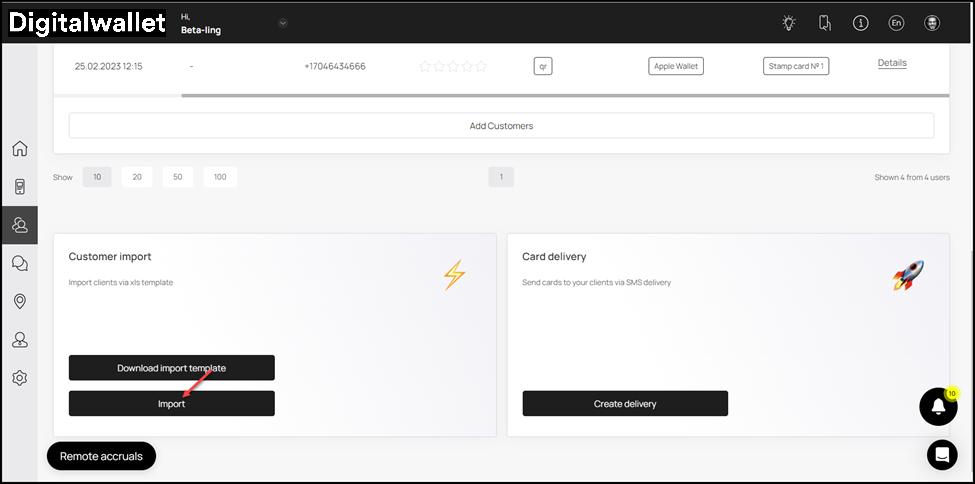
Task: Click the Import button
Action: coord(171,404)
